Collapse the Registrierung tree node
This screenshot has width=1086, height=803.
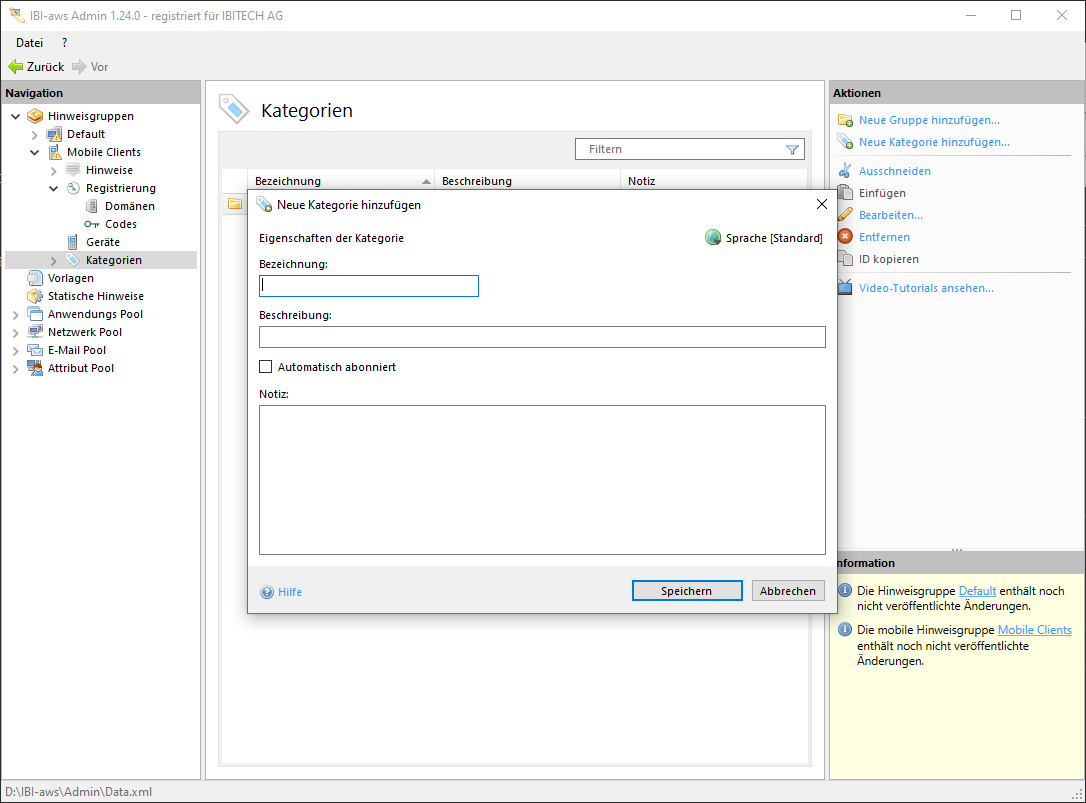coord(54,188)
